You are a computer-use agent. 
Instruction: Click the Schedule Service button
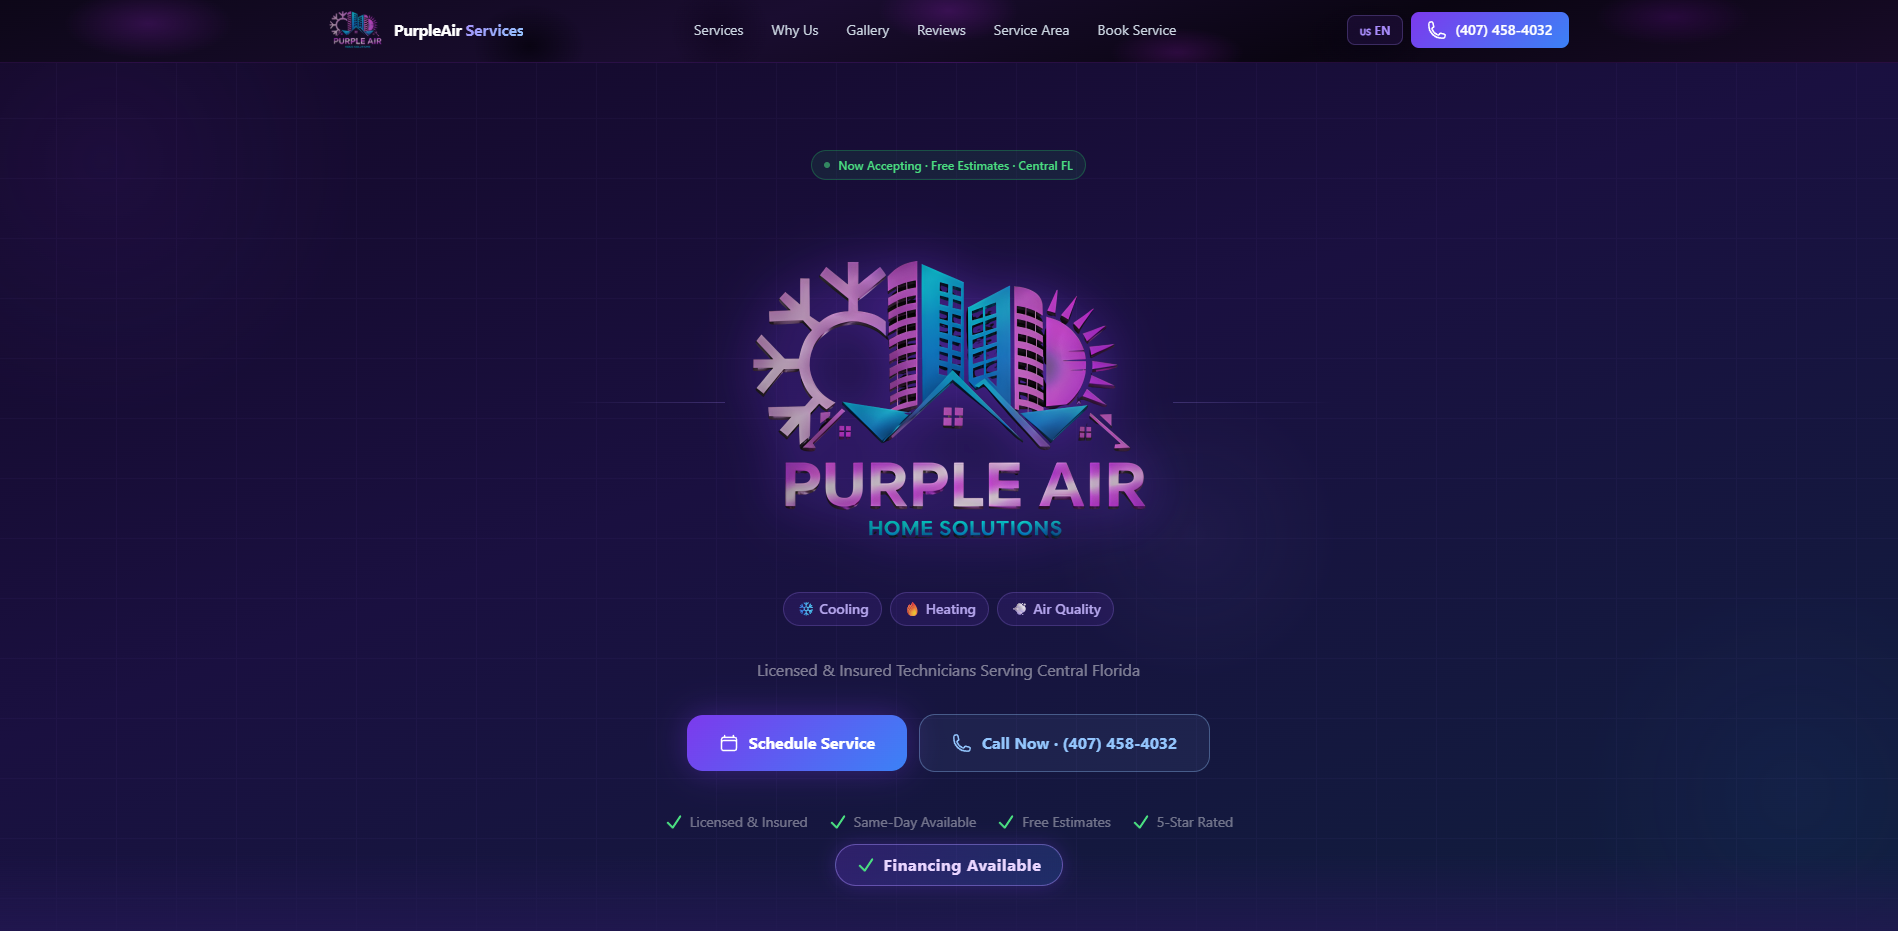(x=797, y=743)
